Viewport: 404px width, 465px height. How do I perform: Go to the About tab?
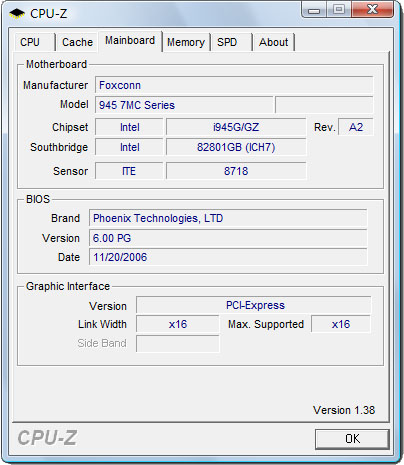pyautogui.click(x=273, y=42)
